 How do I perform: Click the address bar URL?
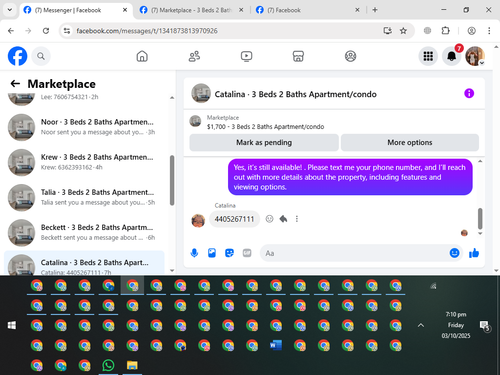click(x=147, y=31)
